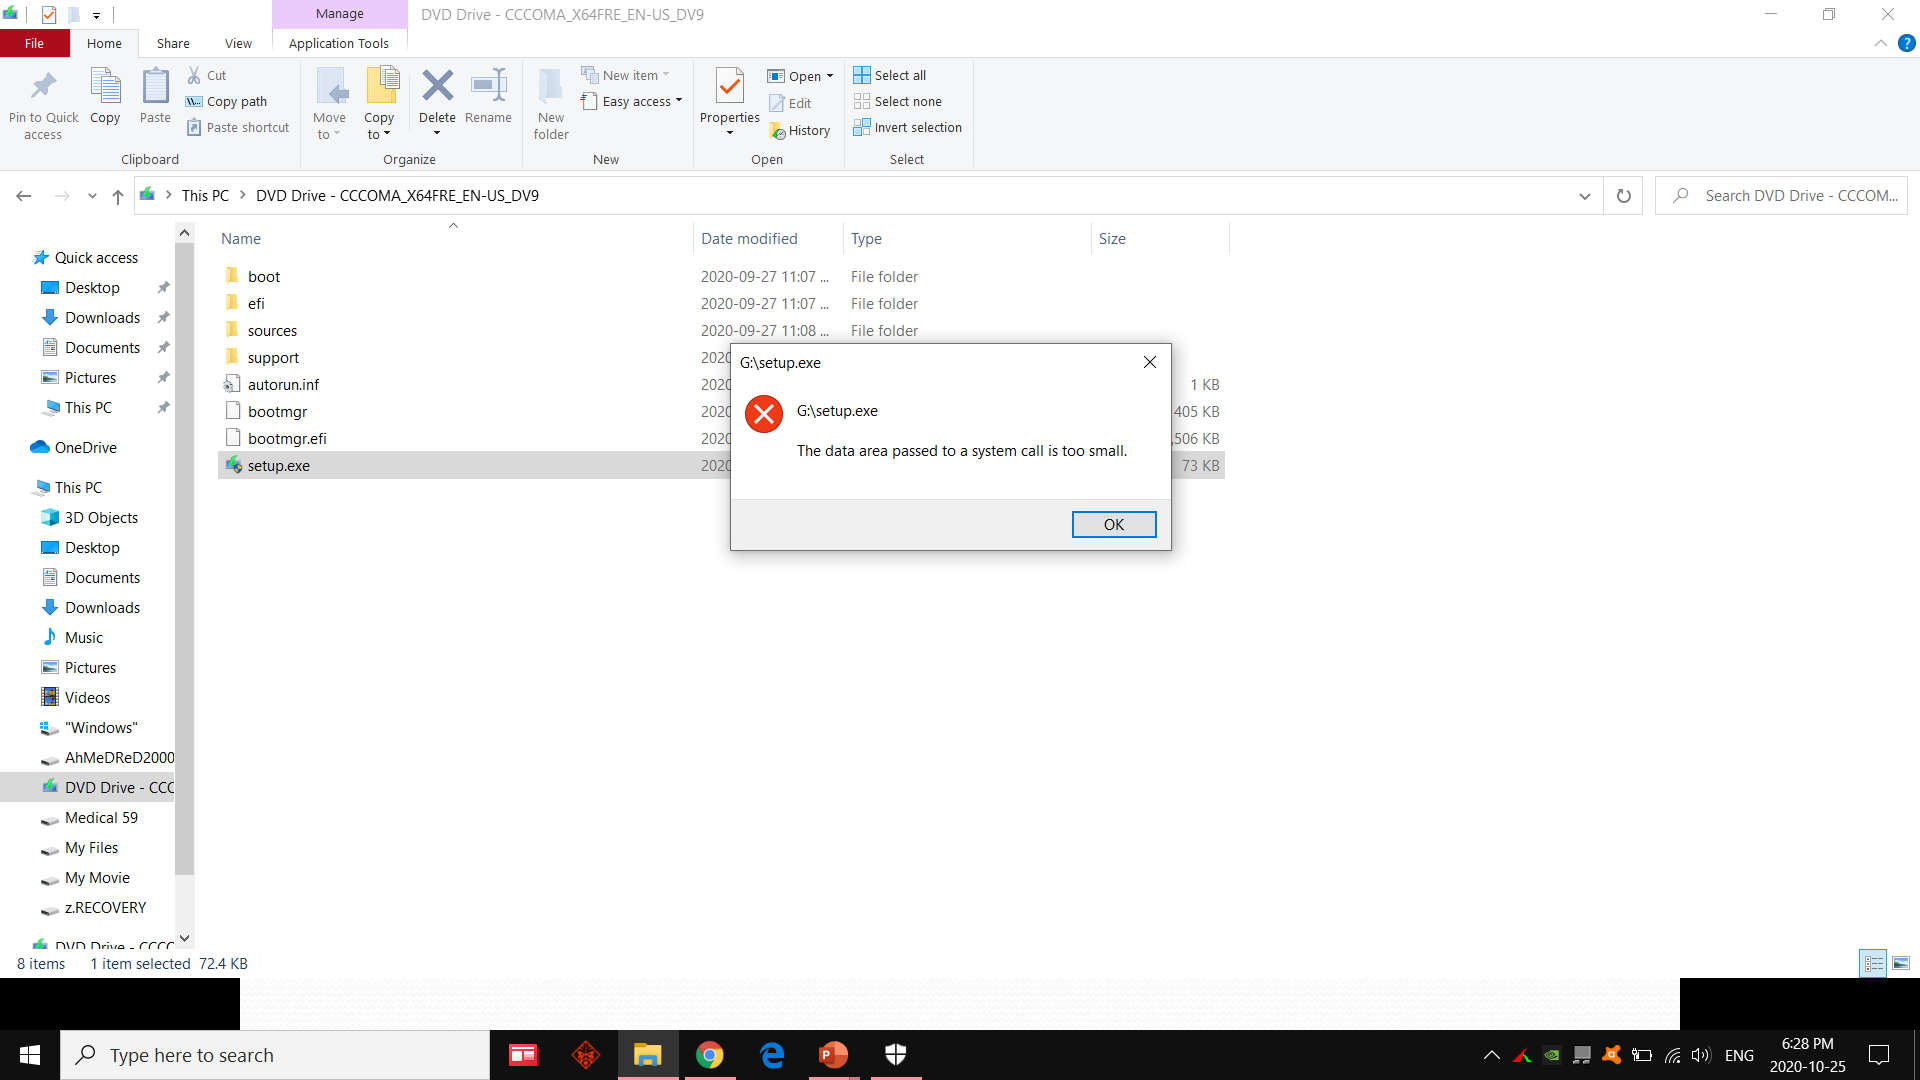Expand the address bar history dropdown
This screenshot has height=1080, width=1920.
tap(1585, 196)
